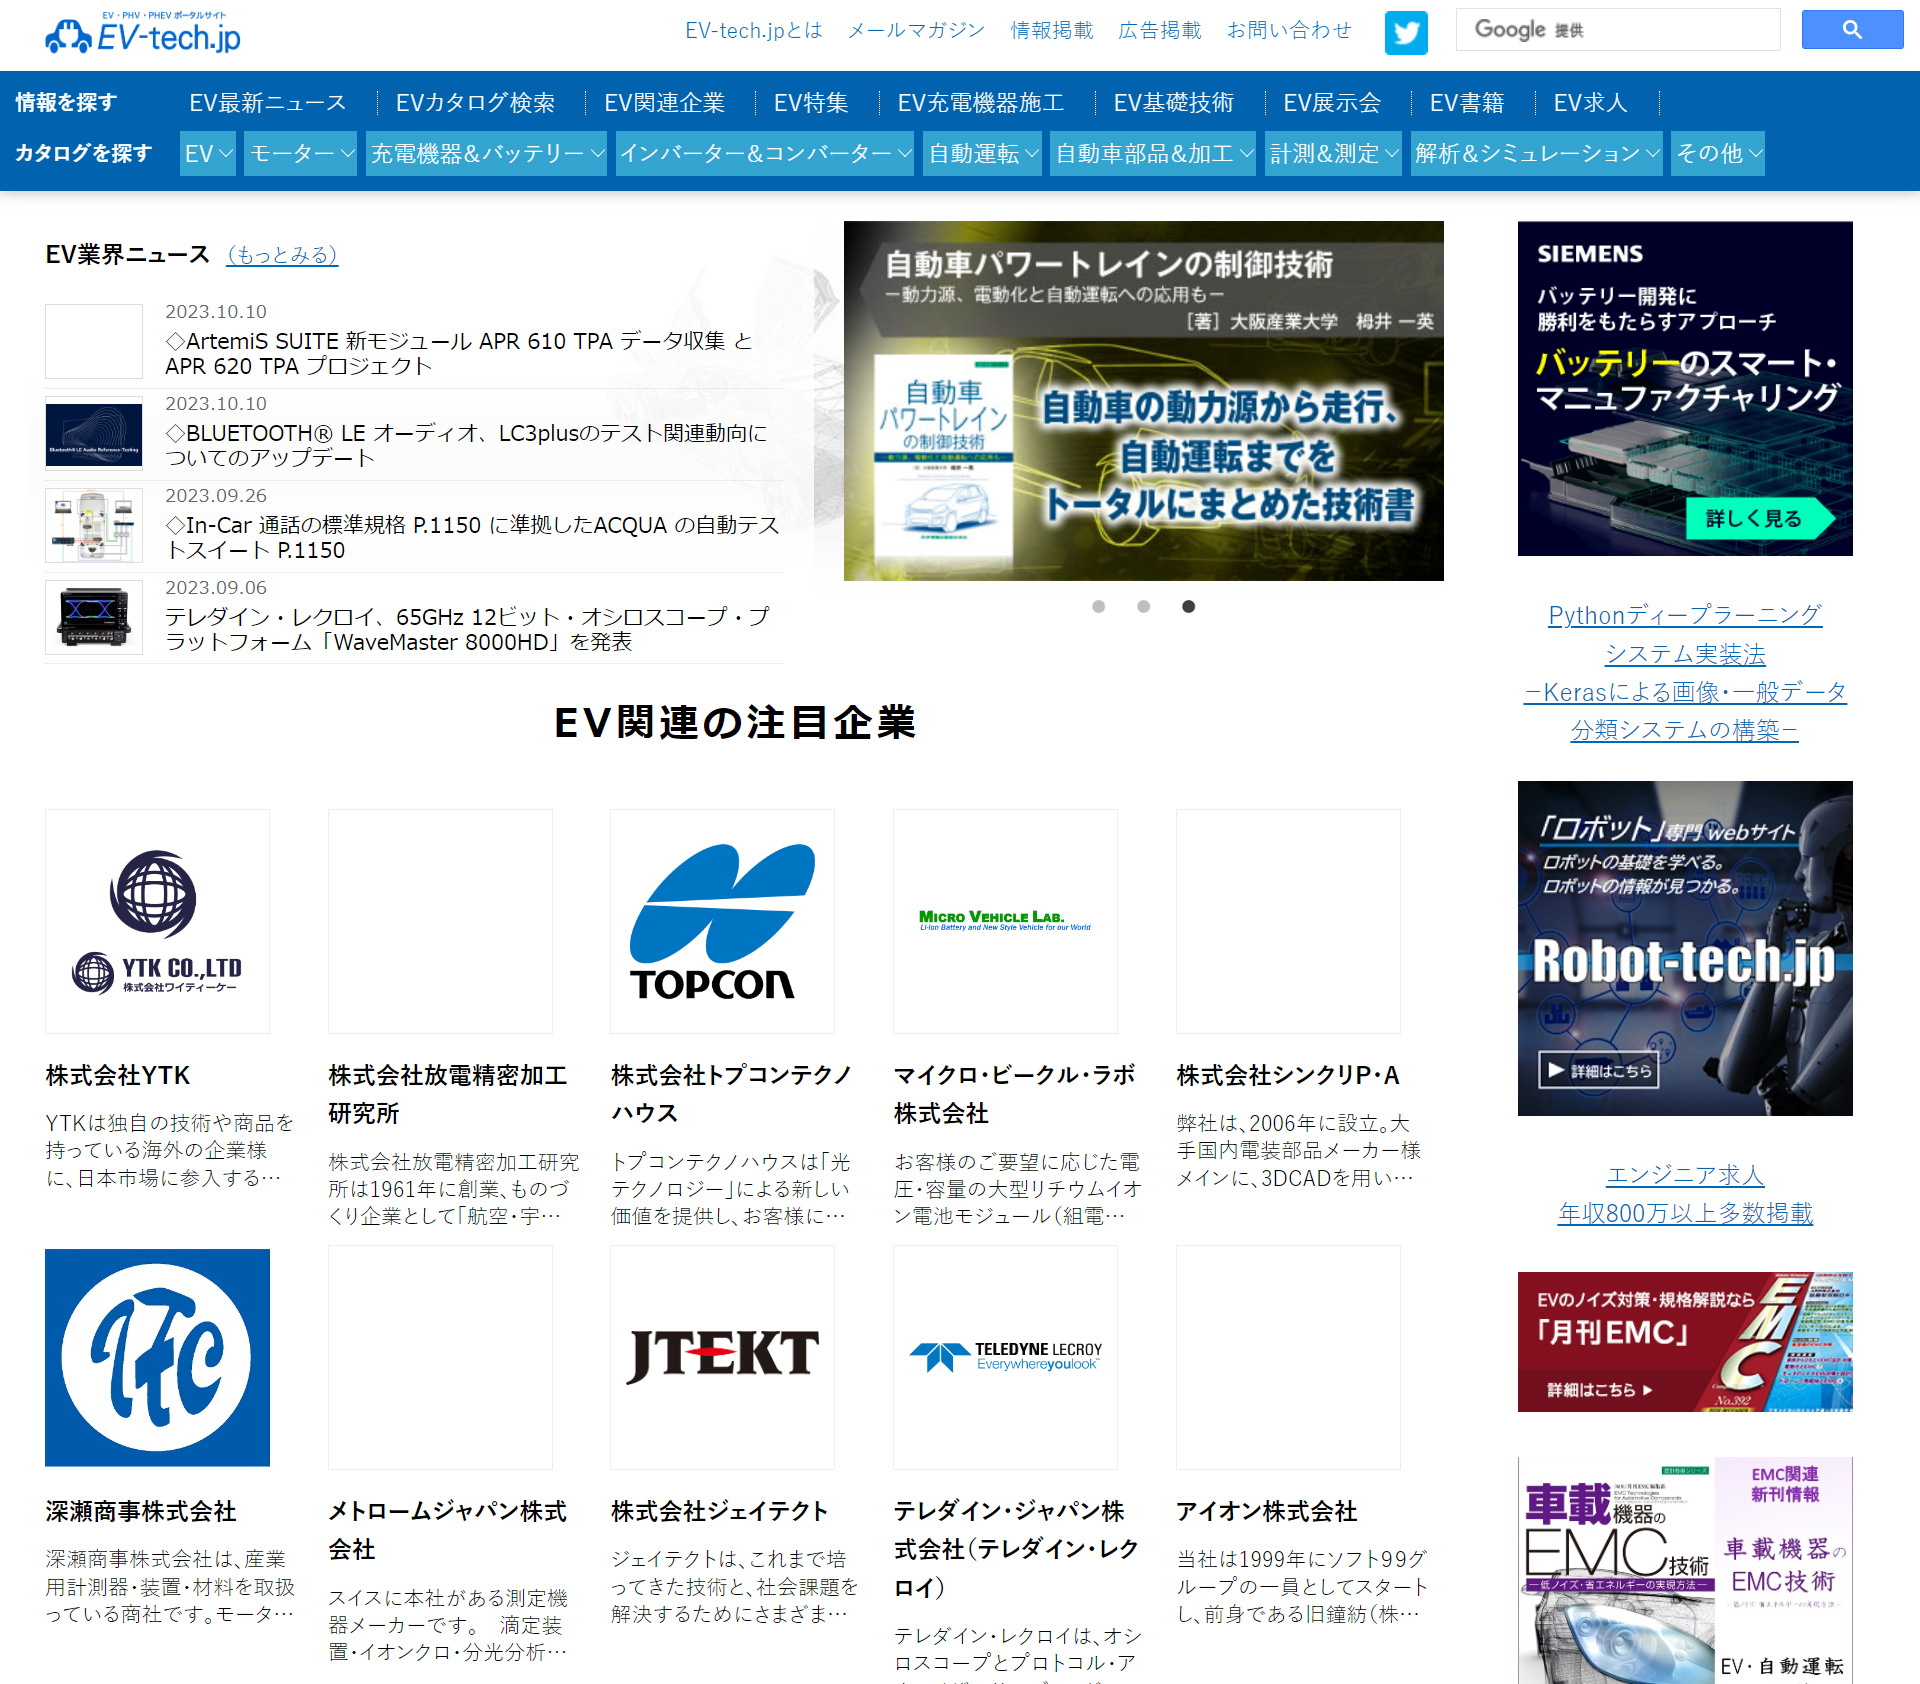The width and height of the screenshot is (1920, 1684).
Task: Expand the 自動運転 catalog dropdown
Action: (982, 153)
